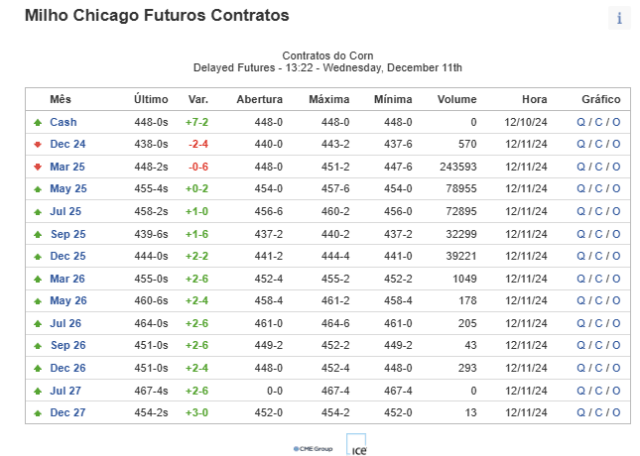Open the Cash contract link

click(x=63, y=122)
